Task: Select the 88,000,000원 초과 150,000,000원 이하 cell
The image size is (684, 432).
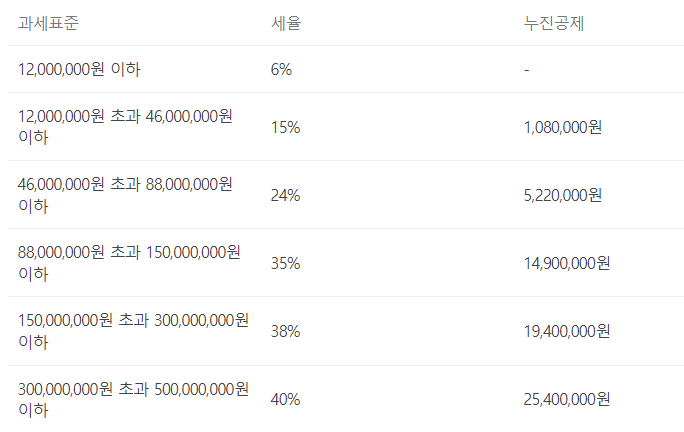Action: point(129,263)
